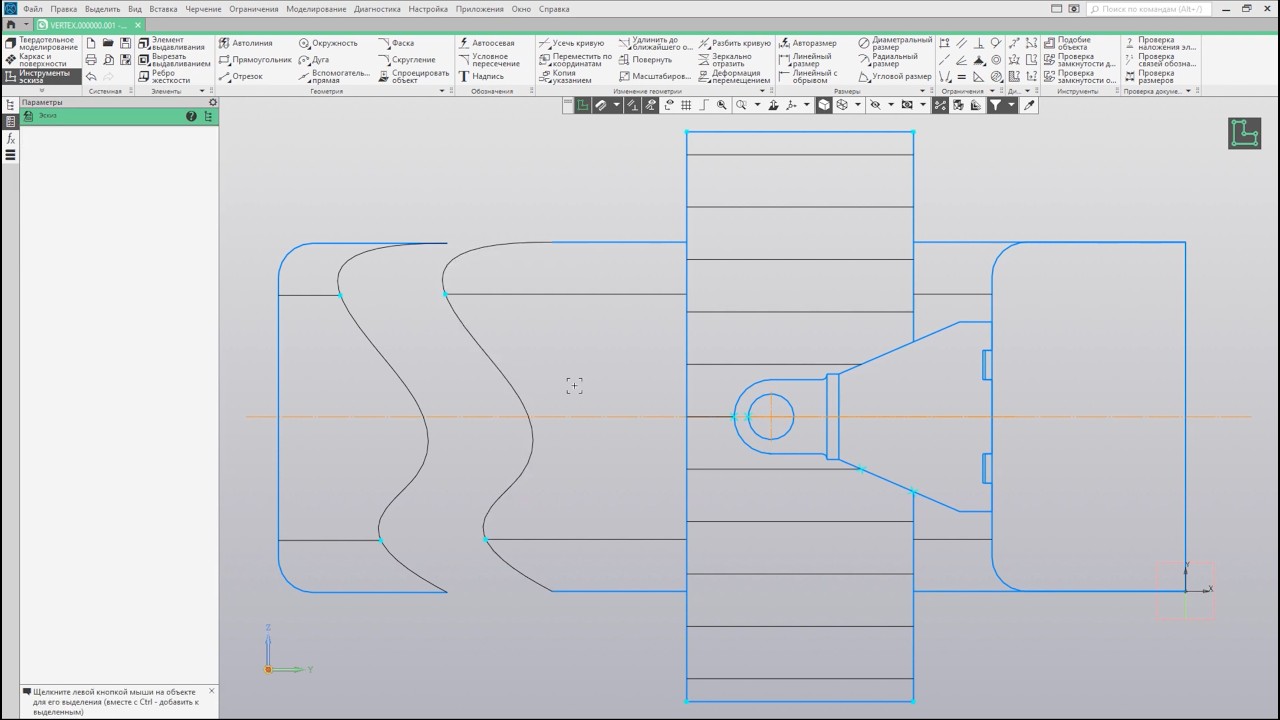
Task: Choose Усечь кривую trim tool
Action: 571,43
